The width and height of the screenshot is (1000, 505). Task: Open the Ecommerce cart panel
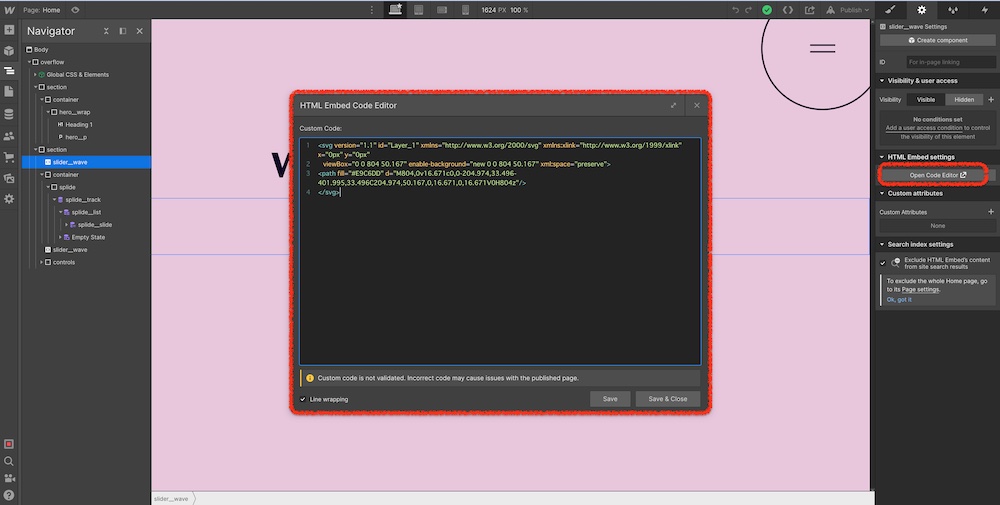click(9, 157)
